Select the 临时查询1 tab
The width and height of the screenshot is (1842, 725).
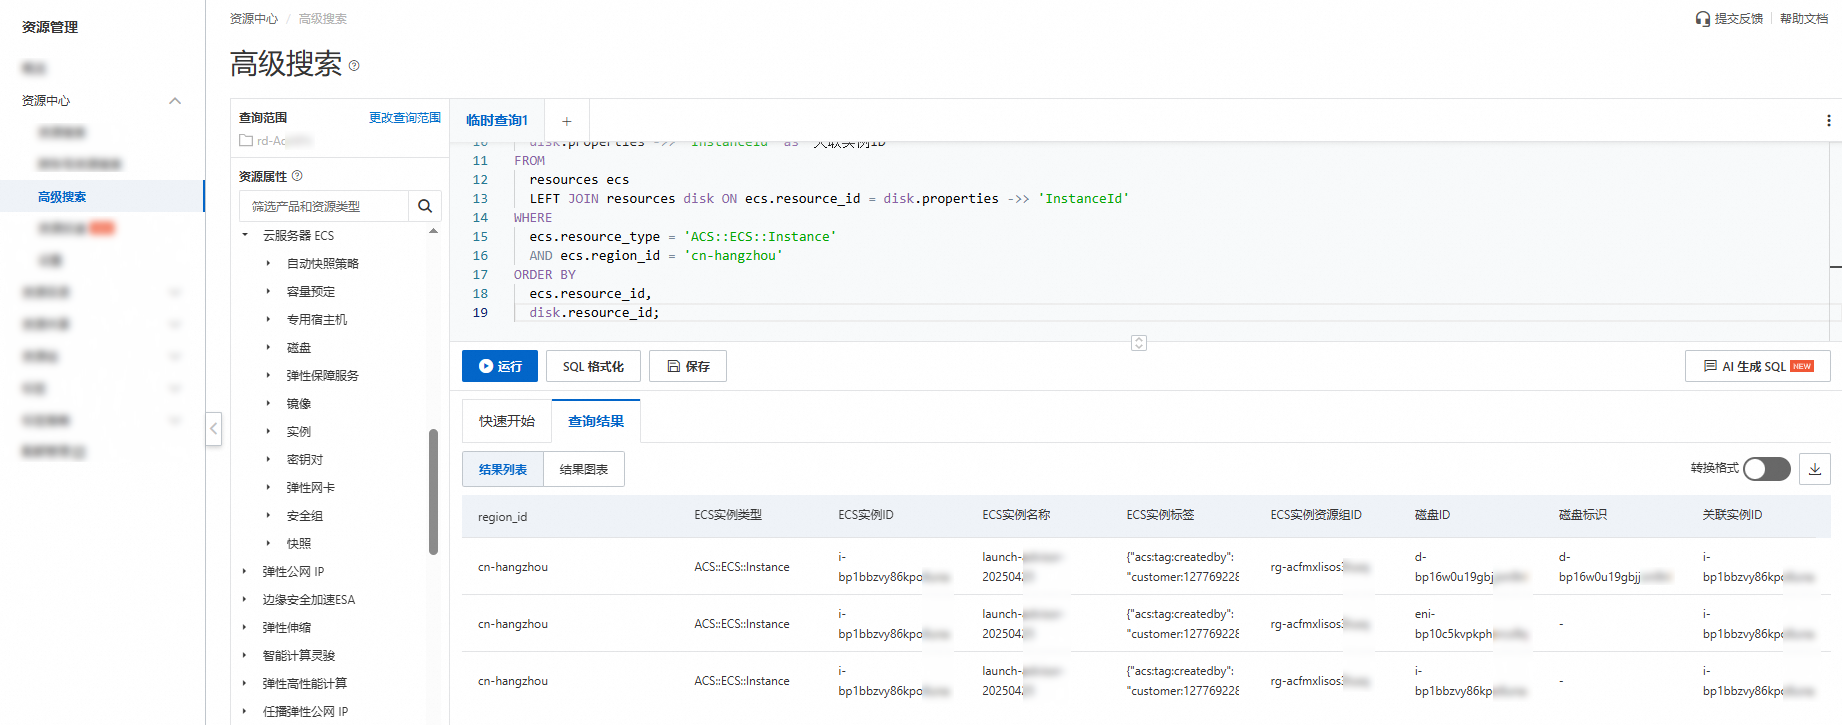click(497, 120)
